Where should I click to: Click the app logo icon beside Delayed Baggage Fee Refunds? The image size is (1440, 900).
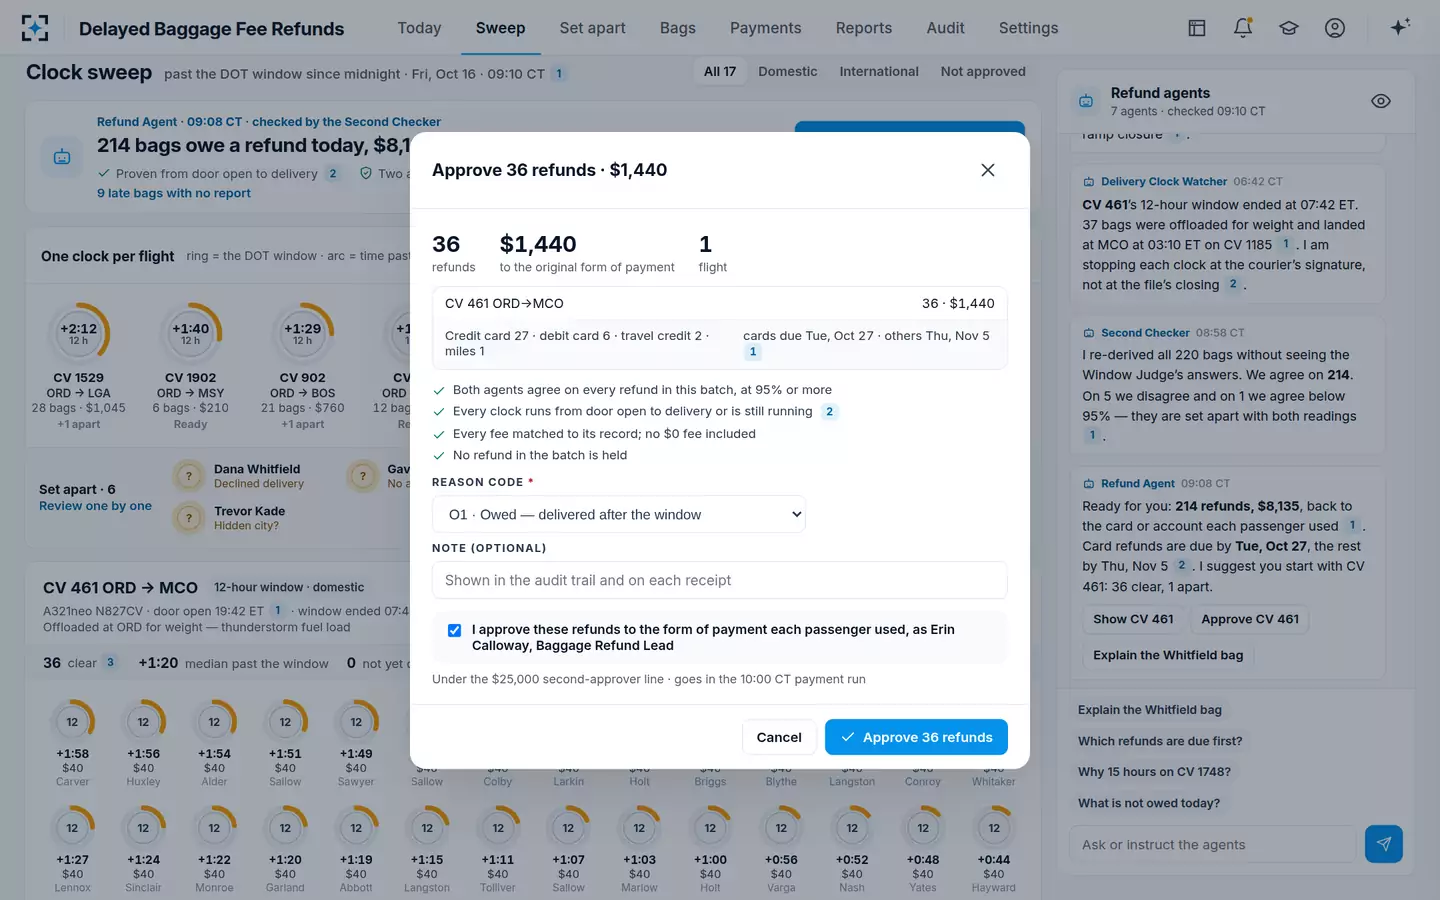[35, 28]
